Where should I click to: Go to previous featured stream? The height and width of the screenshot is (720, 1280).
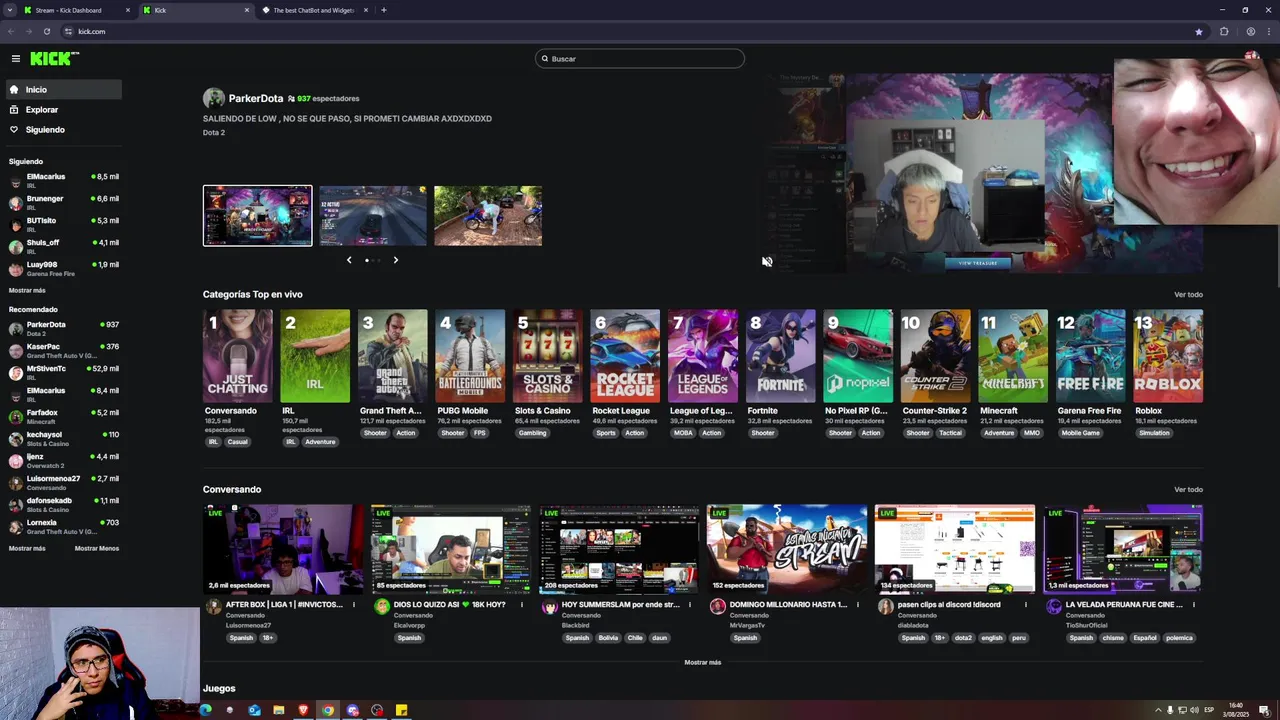click(349, 260)
